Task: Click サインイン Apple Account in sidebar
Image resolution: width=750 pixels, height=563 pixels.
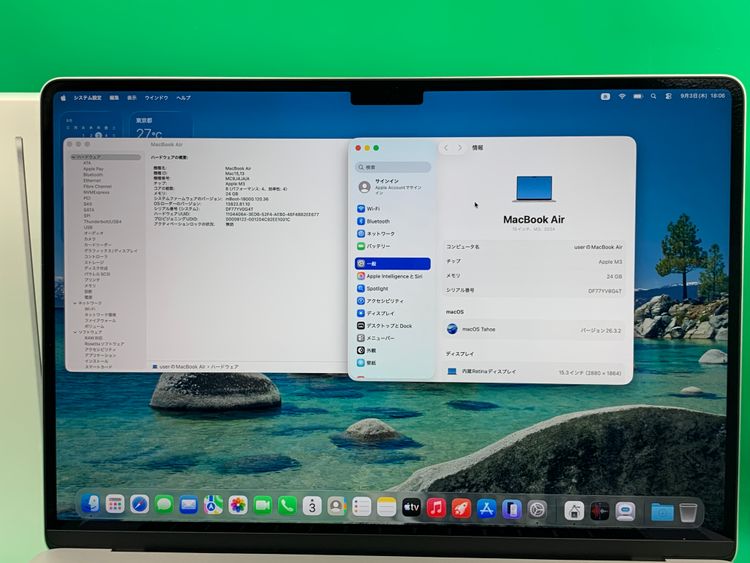Action: pyautogui.click(x=392, y=187)
